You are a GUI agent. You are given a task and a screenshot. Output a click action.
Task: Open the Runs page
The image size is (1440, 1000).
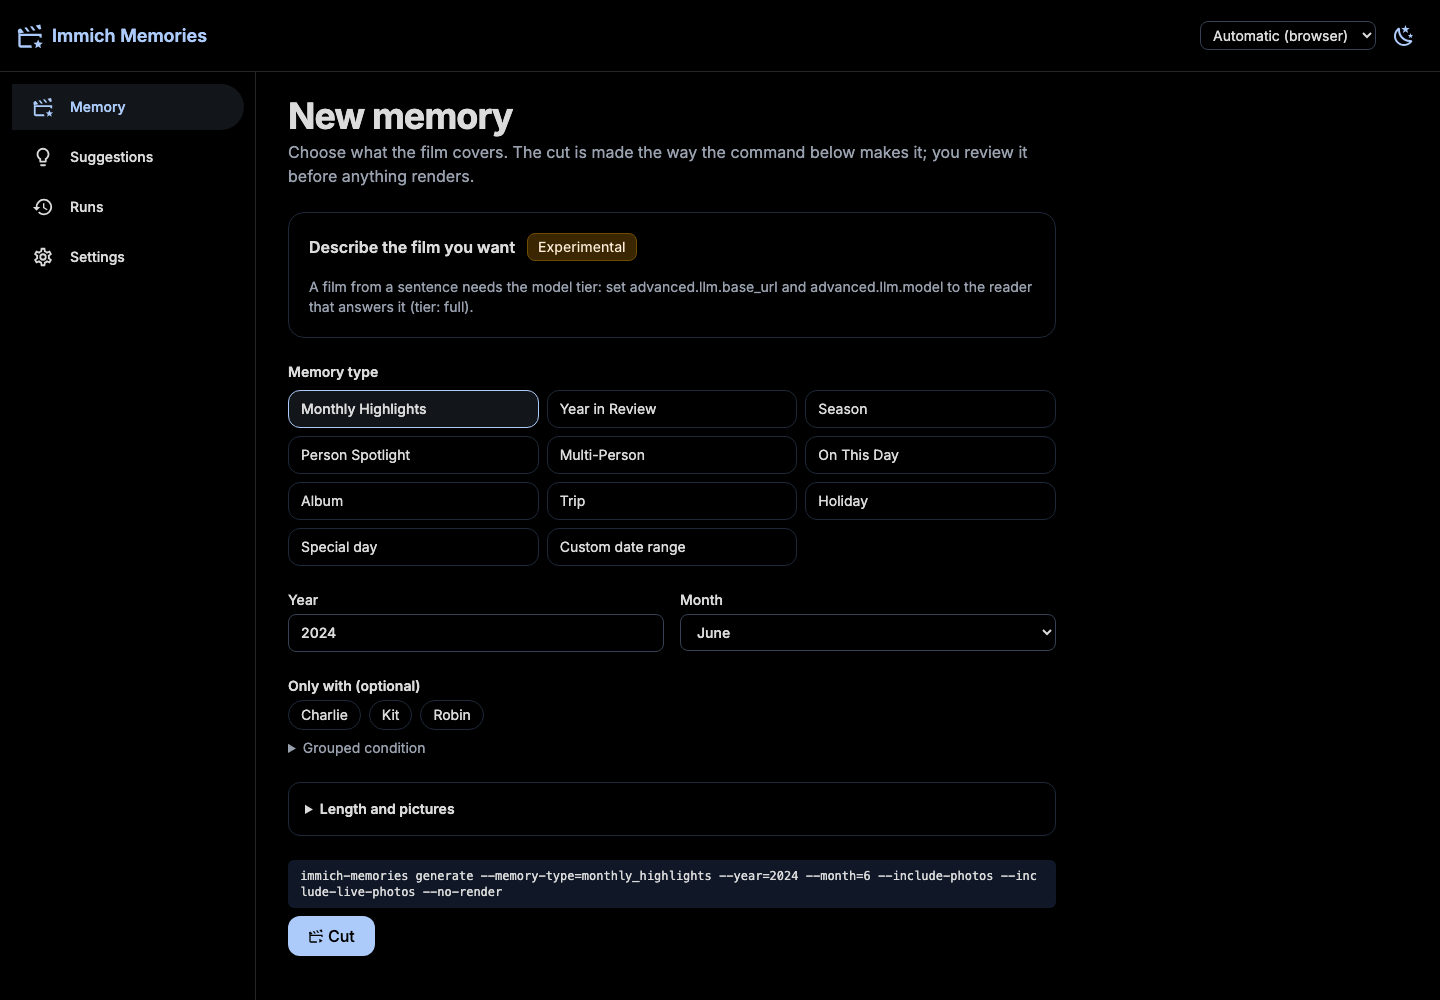128,207
